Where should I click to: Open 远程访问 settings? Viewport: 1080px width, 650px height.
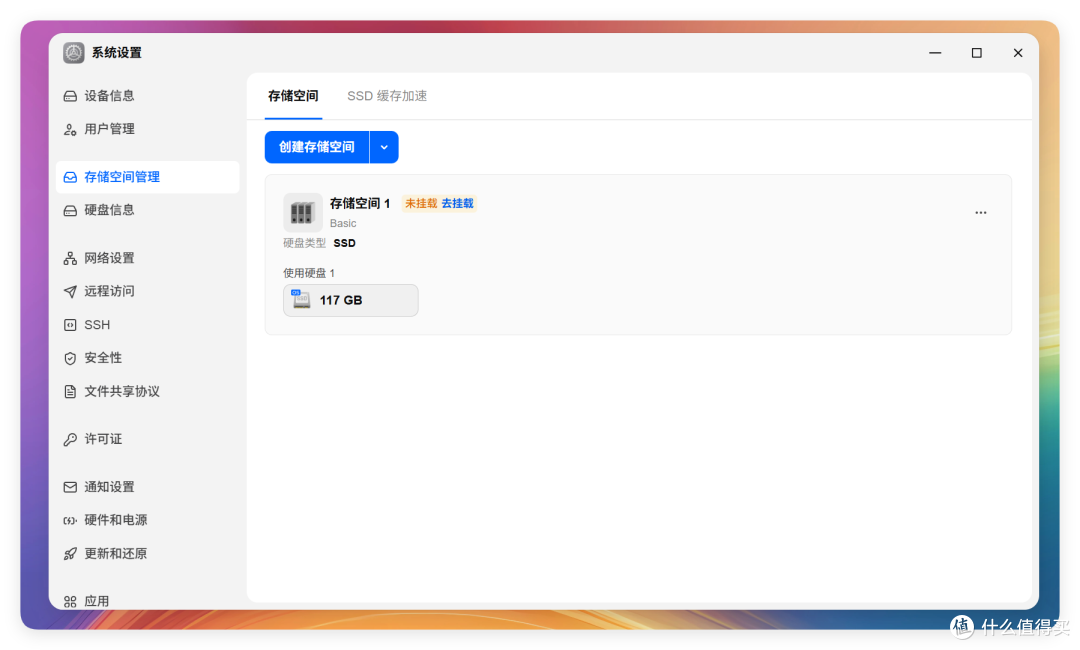pos(147,291)
